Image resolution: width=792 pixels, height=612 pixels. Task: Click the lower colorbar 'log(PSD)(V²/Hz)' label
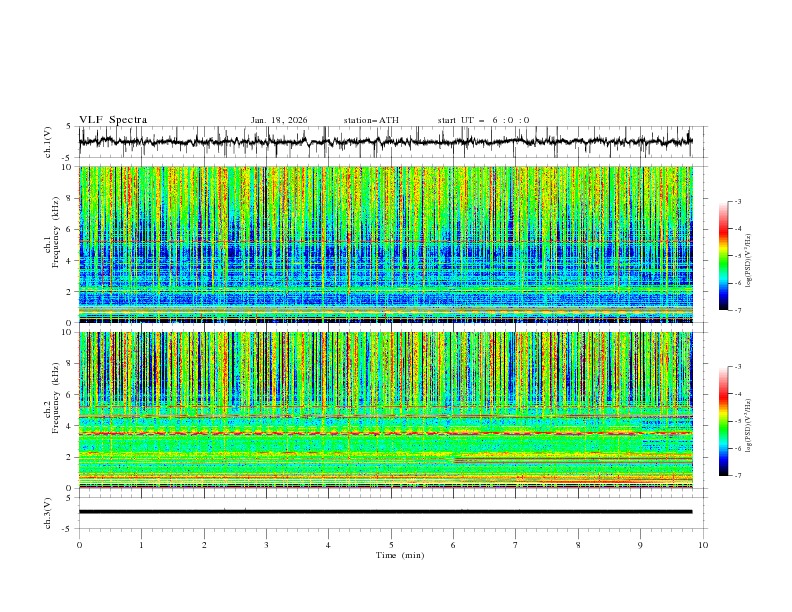tap(749, 426)
